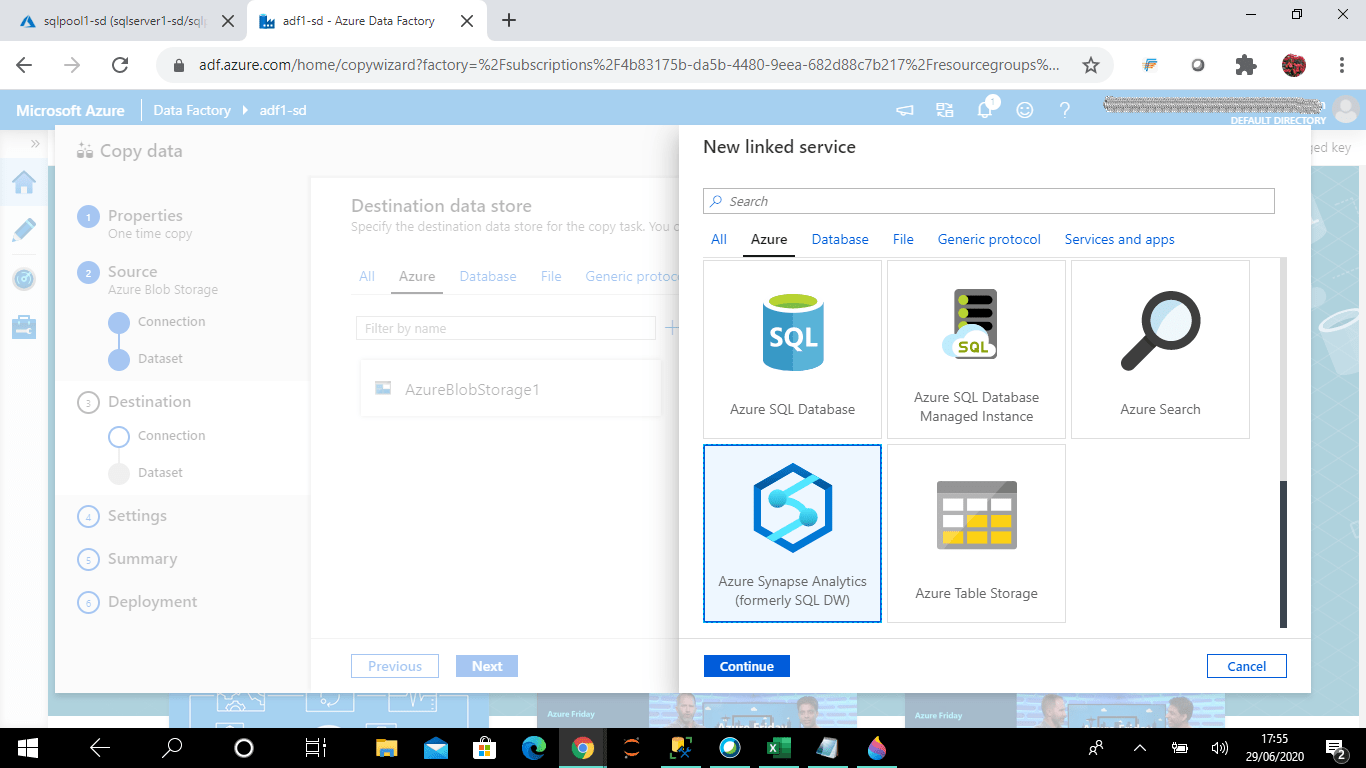The image size is (1366, 768).
Task: Click the Search field in New linked service
Action: coord(989,201)
